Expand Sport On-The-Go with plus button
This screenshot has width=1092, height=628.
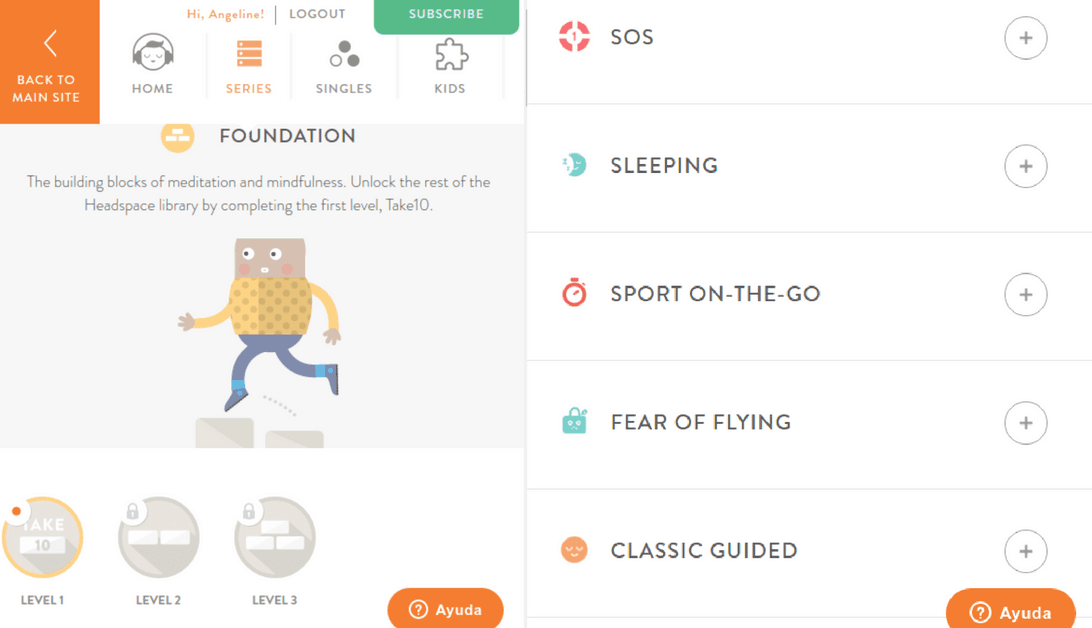tap(1025, 295)
